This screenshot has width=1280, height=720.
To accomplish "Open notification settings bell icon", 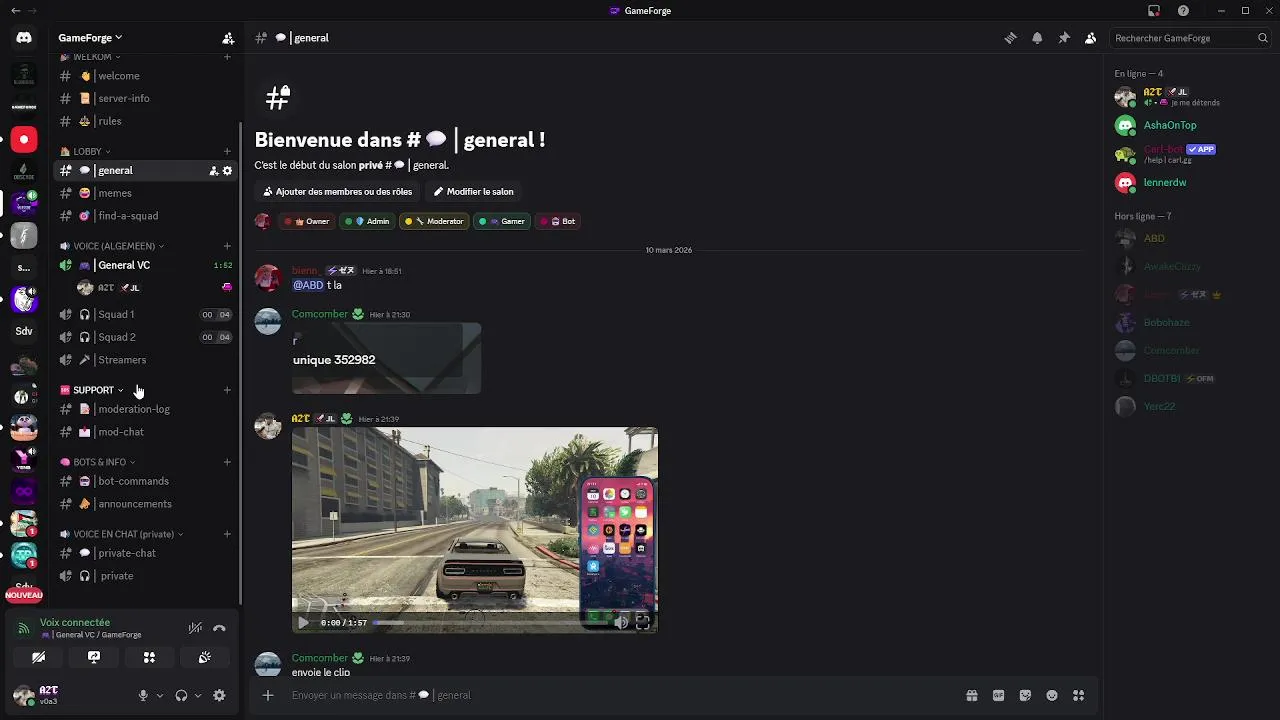I will (x=1037, y=38).
